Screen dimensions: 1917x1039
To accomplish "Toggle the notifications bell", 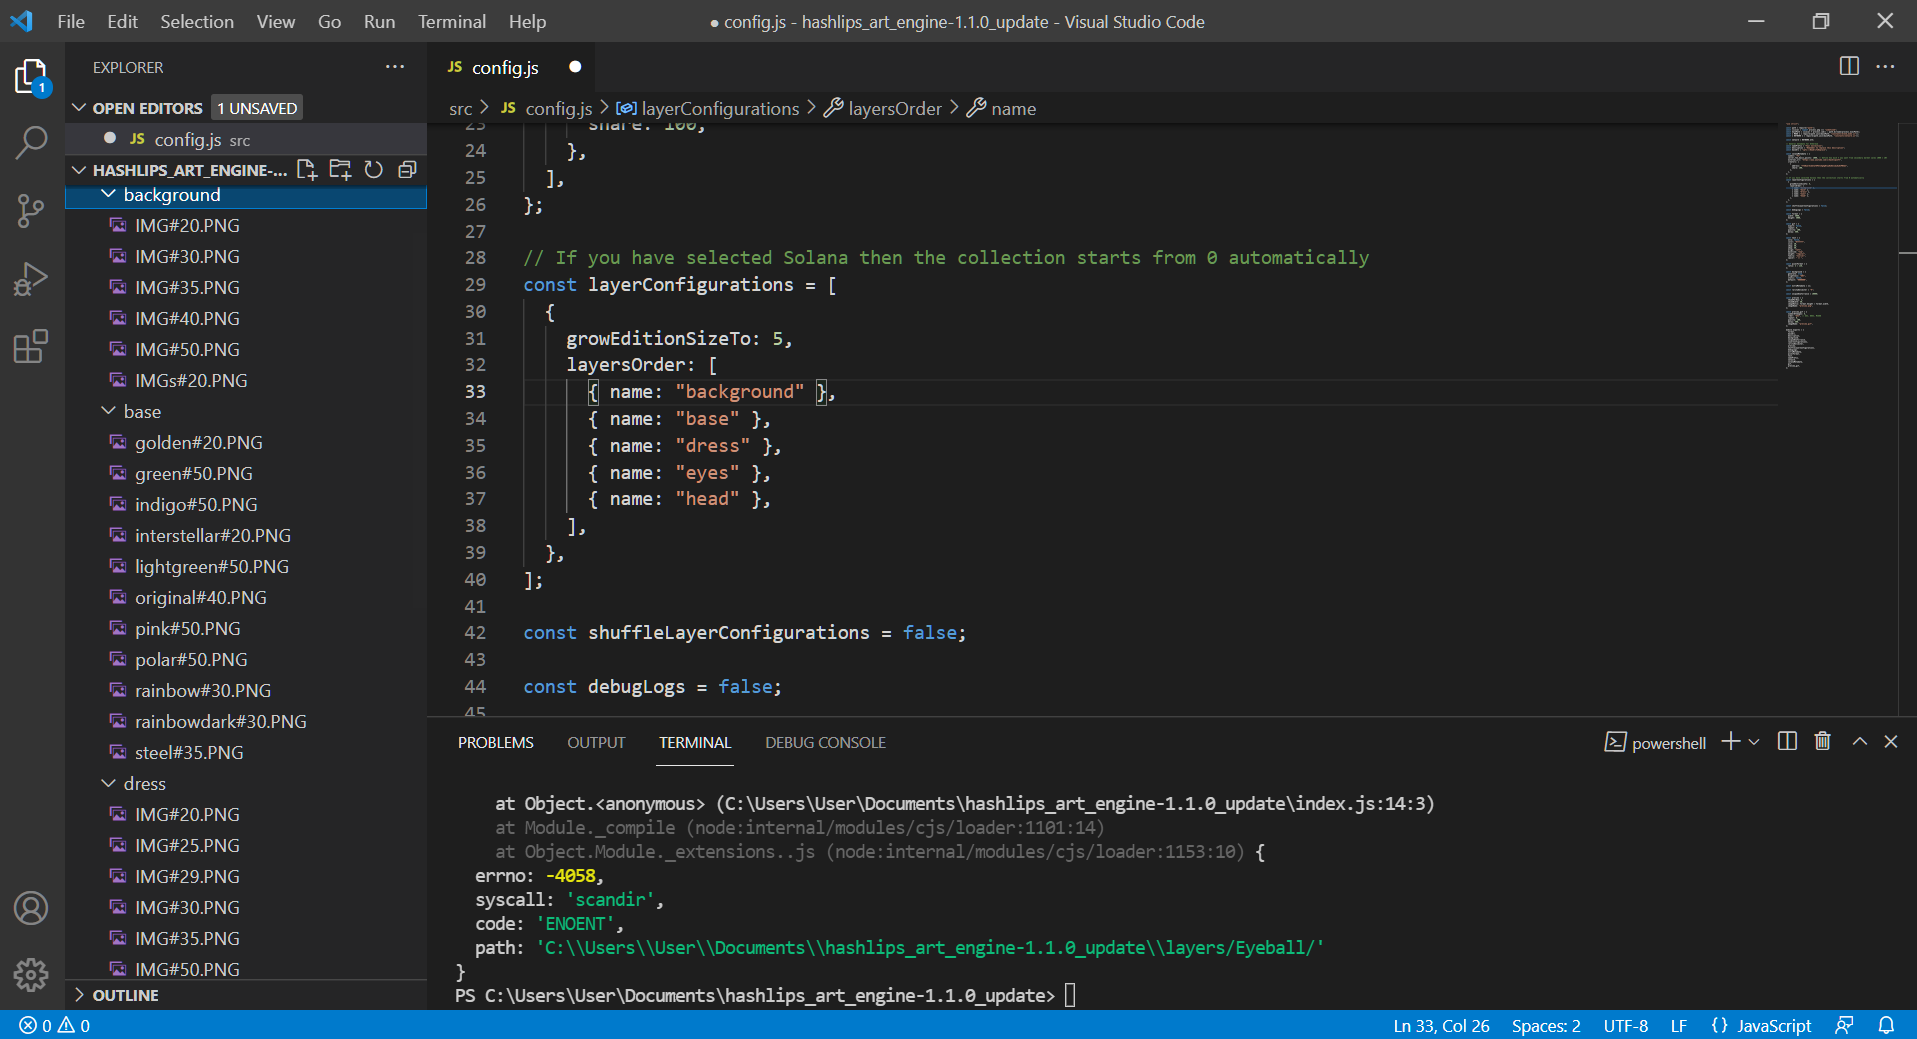I will pyautogui.click(x=1886, y=1025).
